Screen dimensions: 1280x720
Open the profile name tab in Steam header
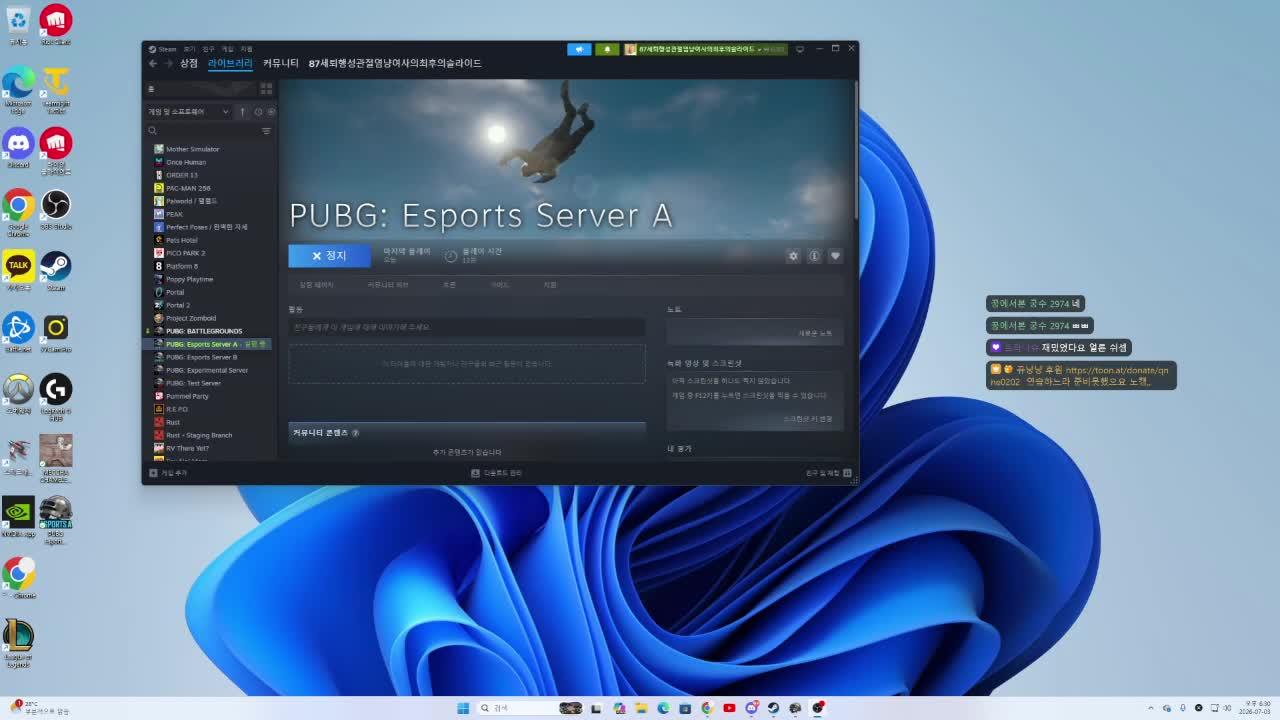click(395, 63)
